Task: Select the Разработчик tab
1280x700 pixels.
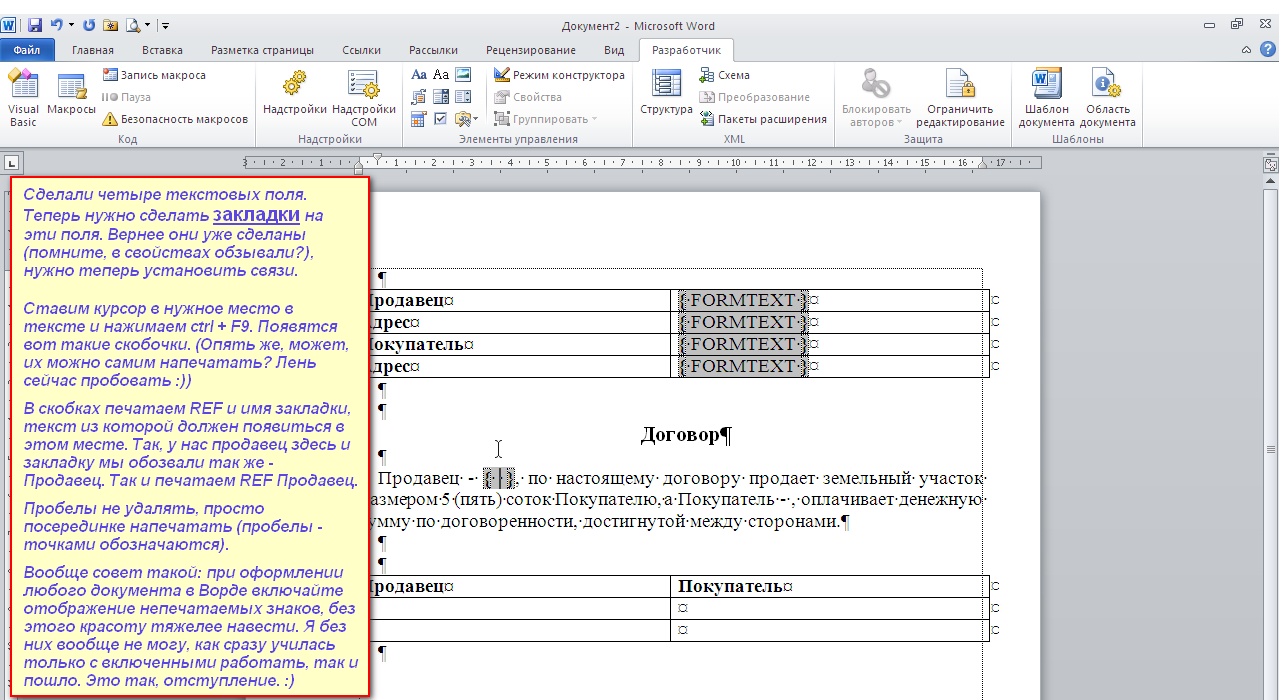Action: [x=686, y=50]
